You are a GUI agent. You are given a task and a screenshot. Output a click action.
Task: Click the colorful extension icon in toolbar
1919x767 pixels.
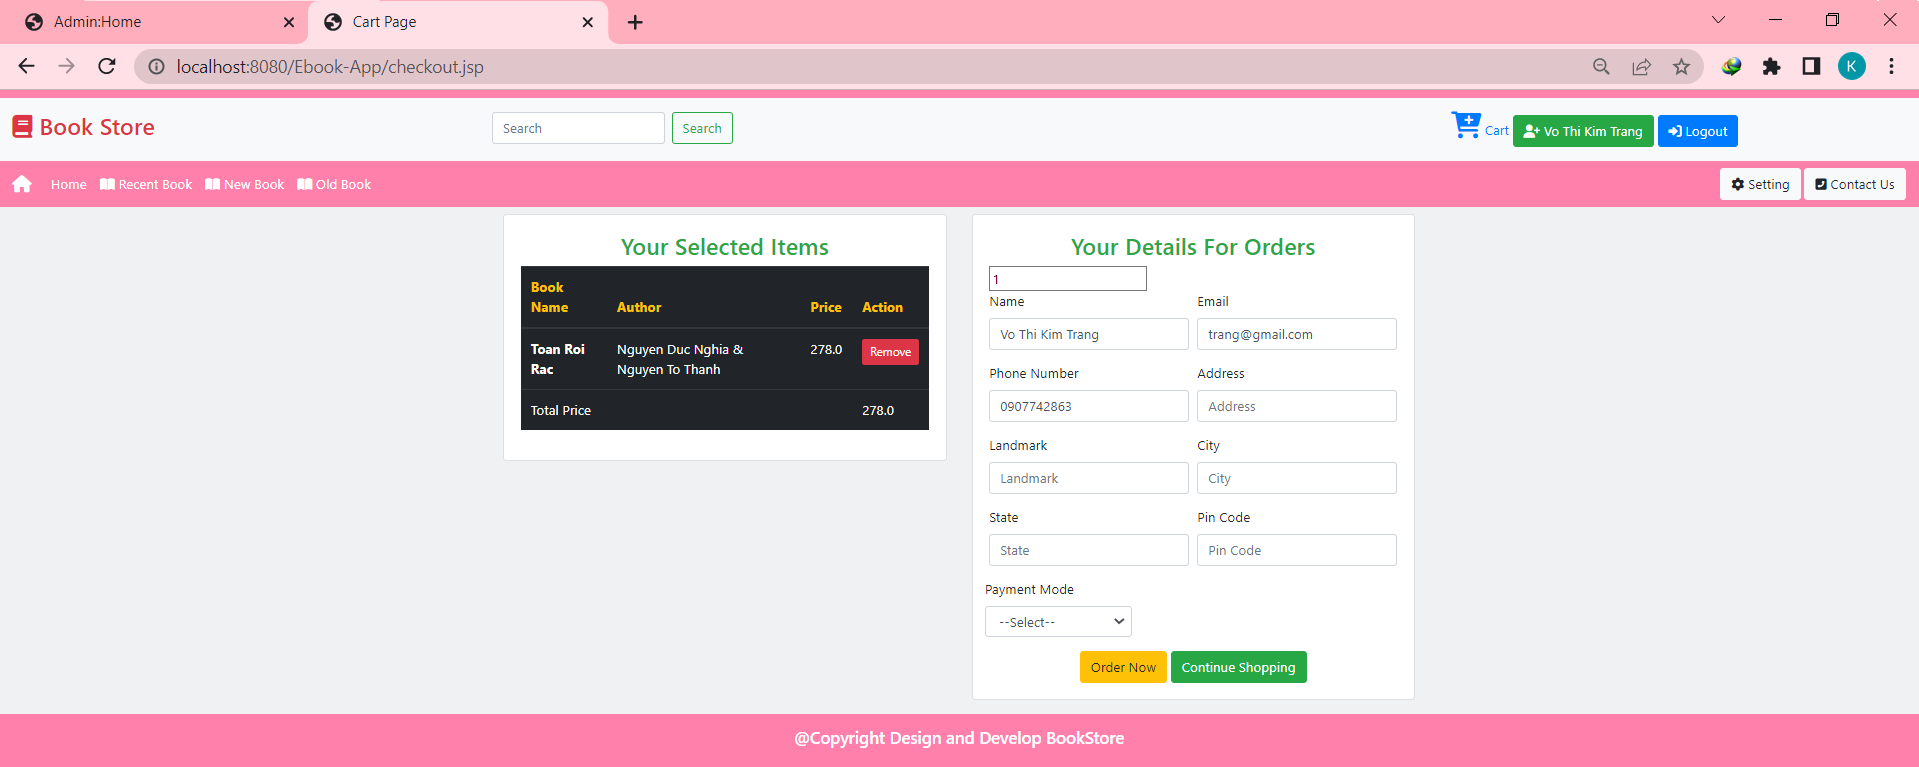click(x=1731, y=67)
